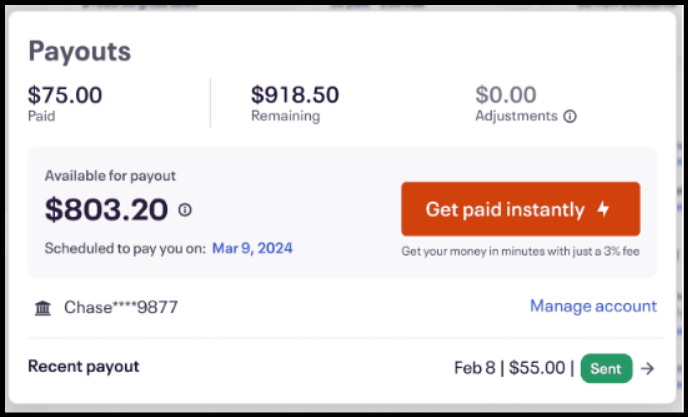688x417 pixels.
Task: Open the Manage account link
Action: pyautogui.click(x=593, y=306)
